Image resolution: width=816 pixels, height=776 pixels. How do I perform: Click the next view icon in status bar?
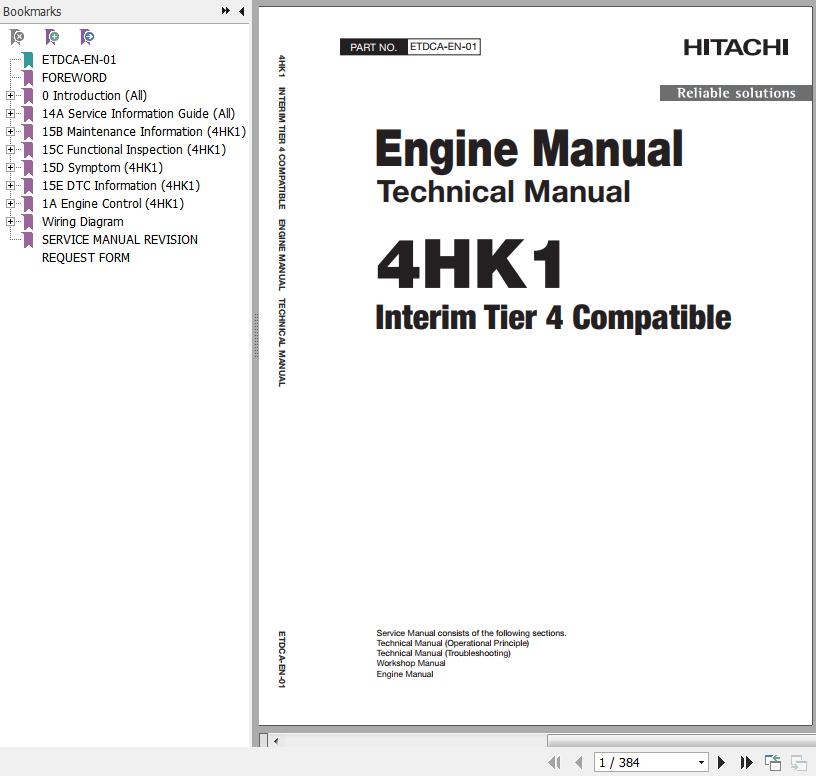point(798,762)
